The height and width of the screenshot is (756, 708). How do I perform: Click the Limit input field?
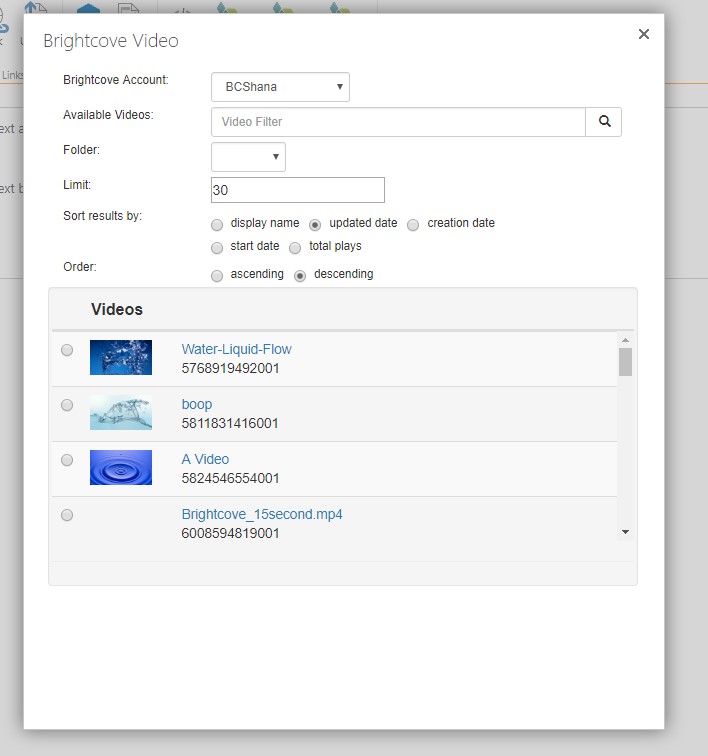pos(297,190)
